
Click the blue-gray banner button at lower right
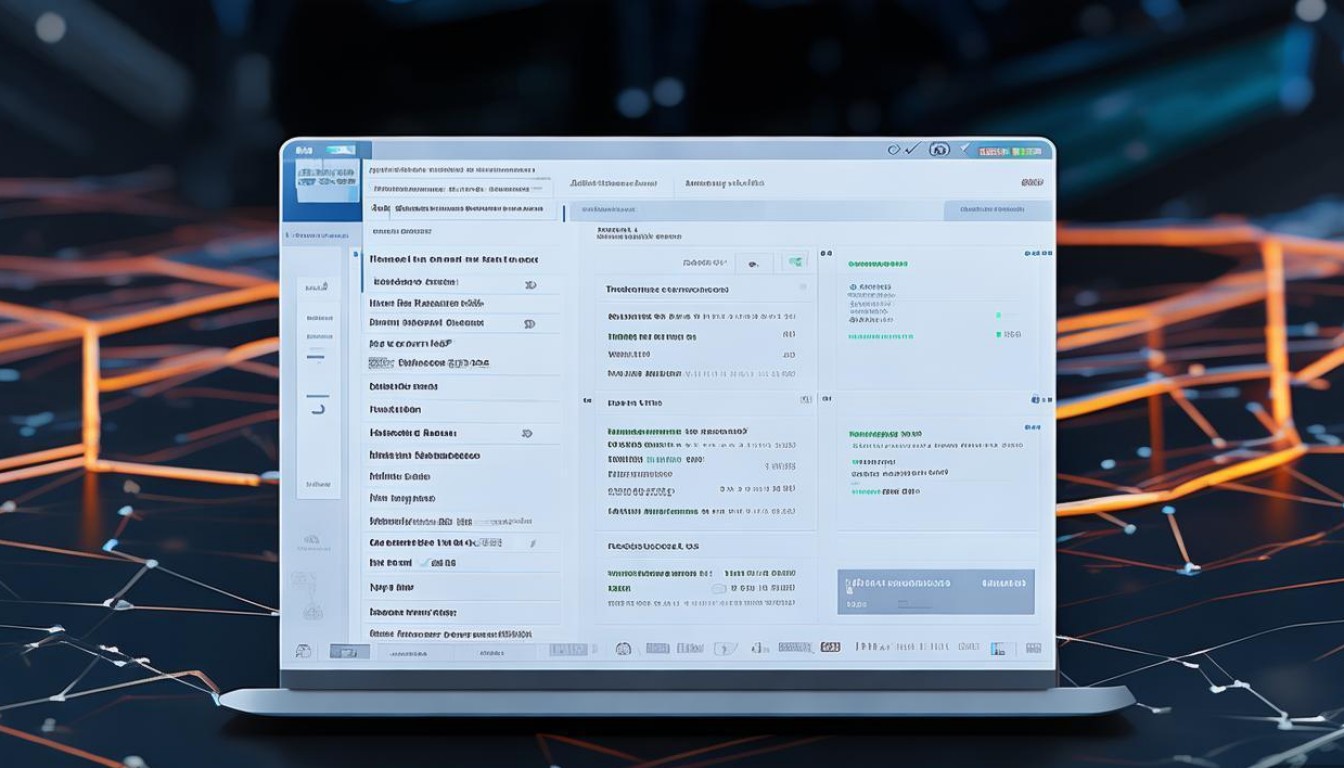(935, 592)
